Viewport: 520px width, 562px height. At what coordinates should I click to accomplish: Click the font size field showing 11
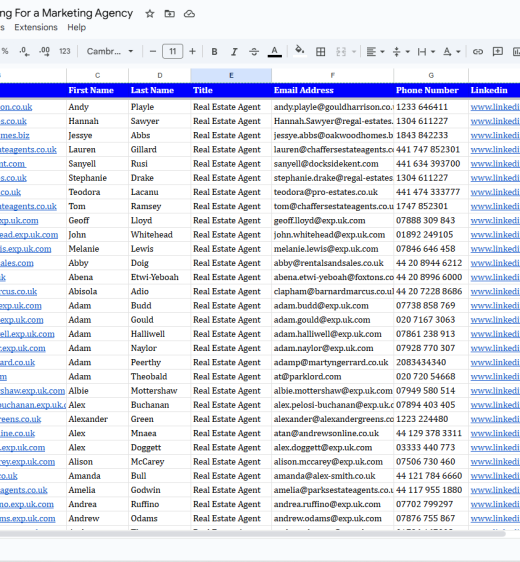click(172, 52)
